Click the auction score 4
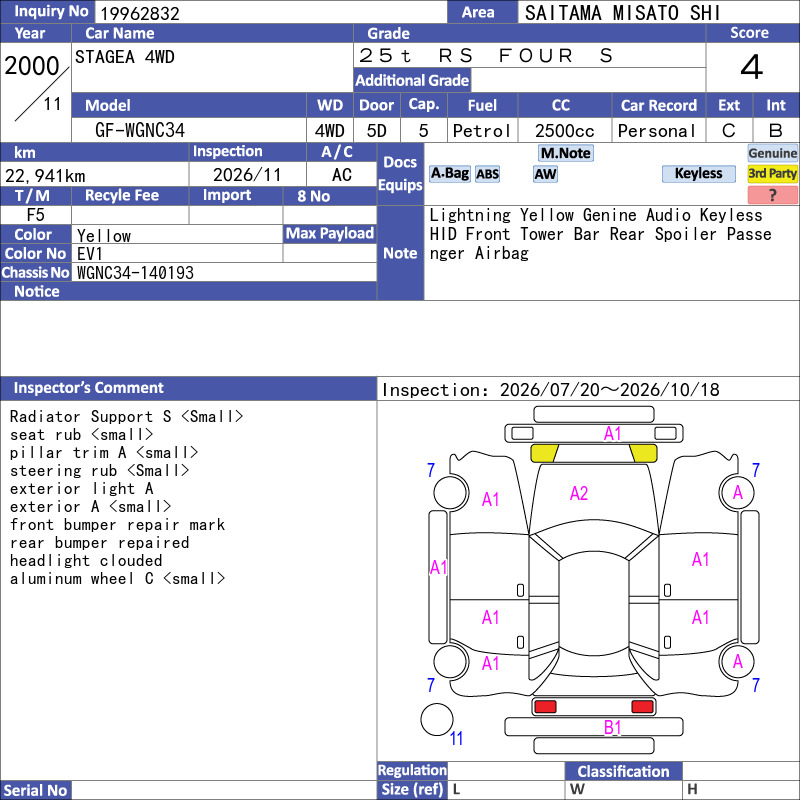The image size is (800, 800). 752,67
